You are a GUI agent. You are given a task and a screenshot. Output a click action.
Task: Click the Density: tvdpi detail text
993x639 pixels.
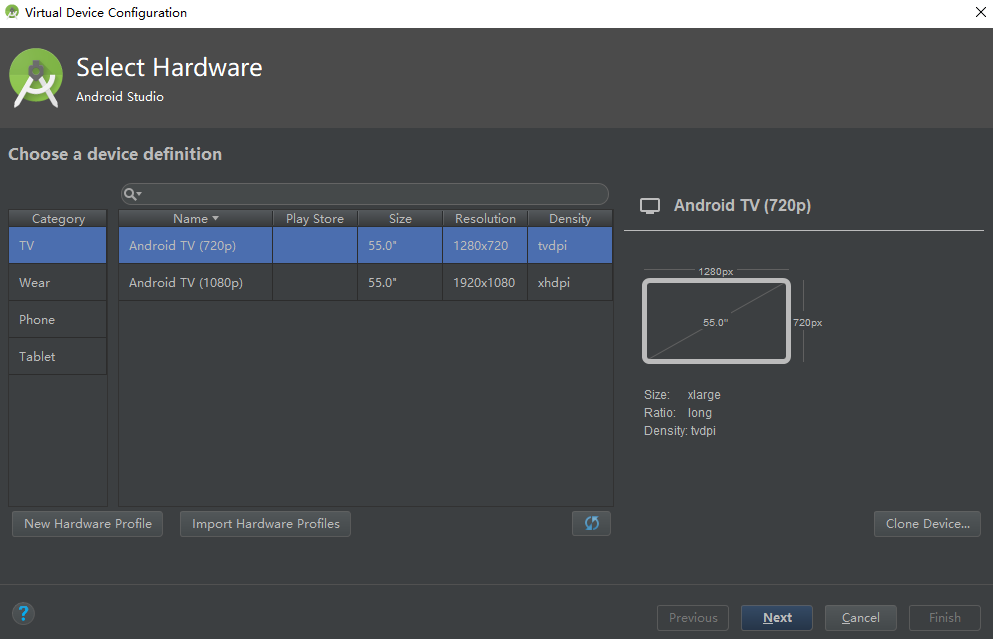680,431
